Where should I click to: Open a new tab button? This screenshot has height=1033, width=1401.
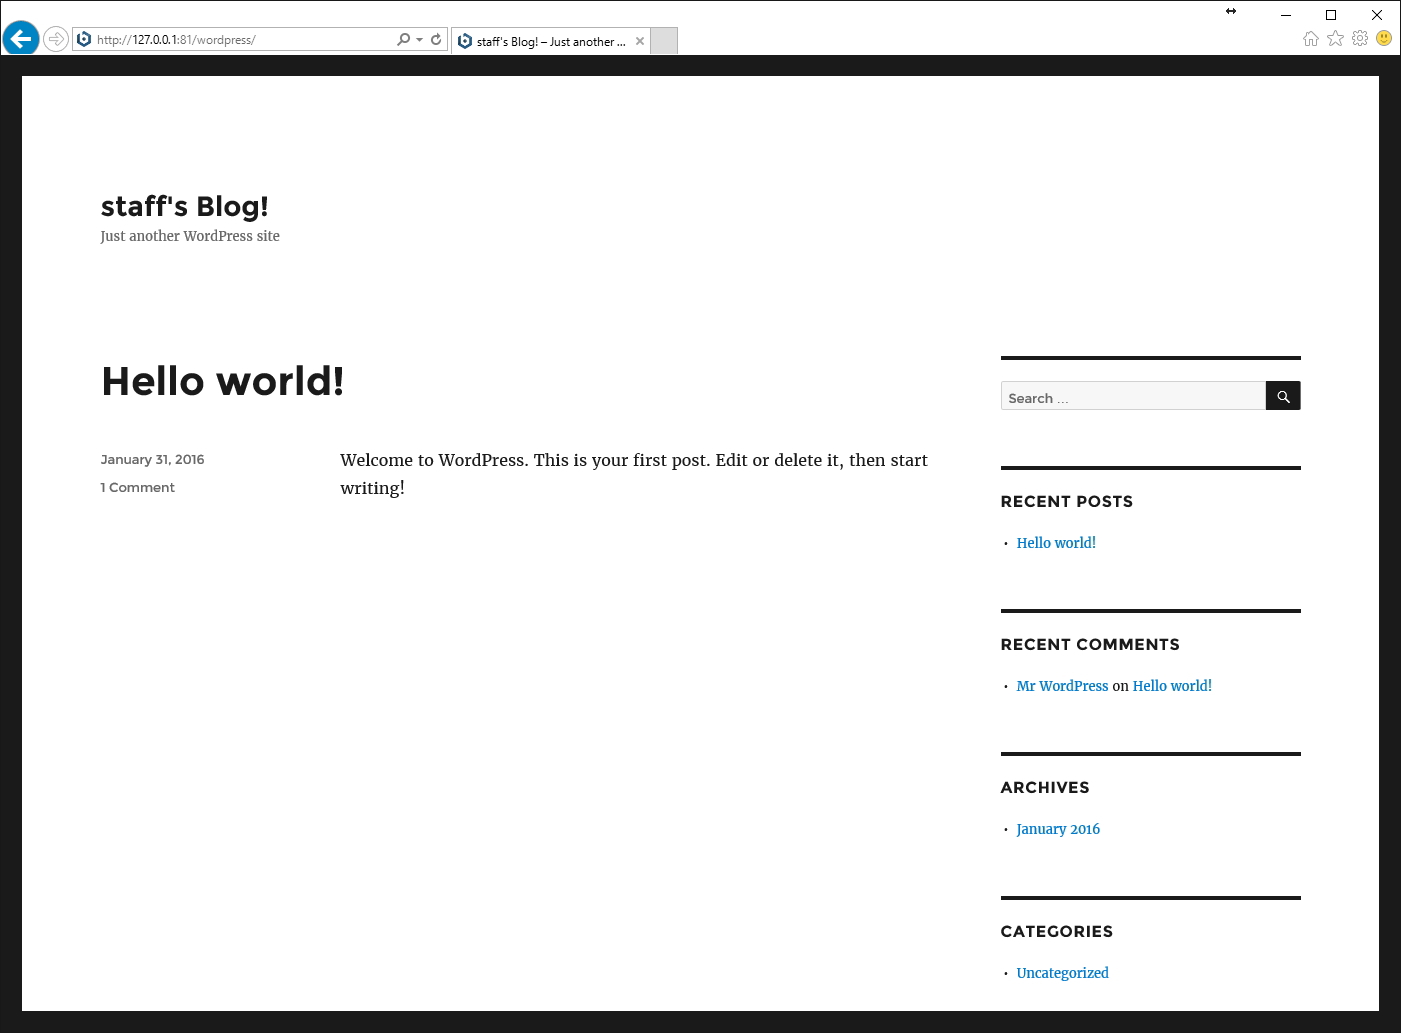coord(664,41)
